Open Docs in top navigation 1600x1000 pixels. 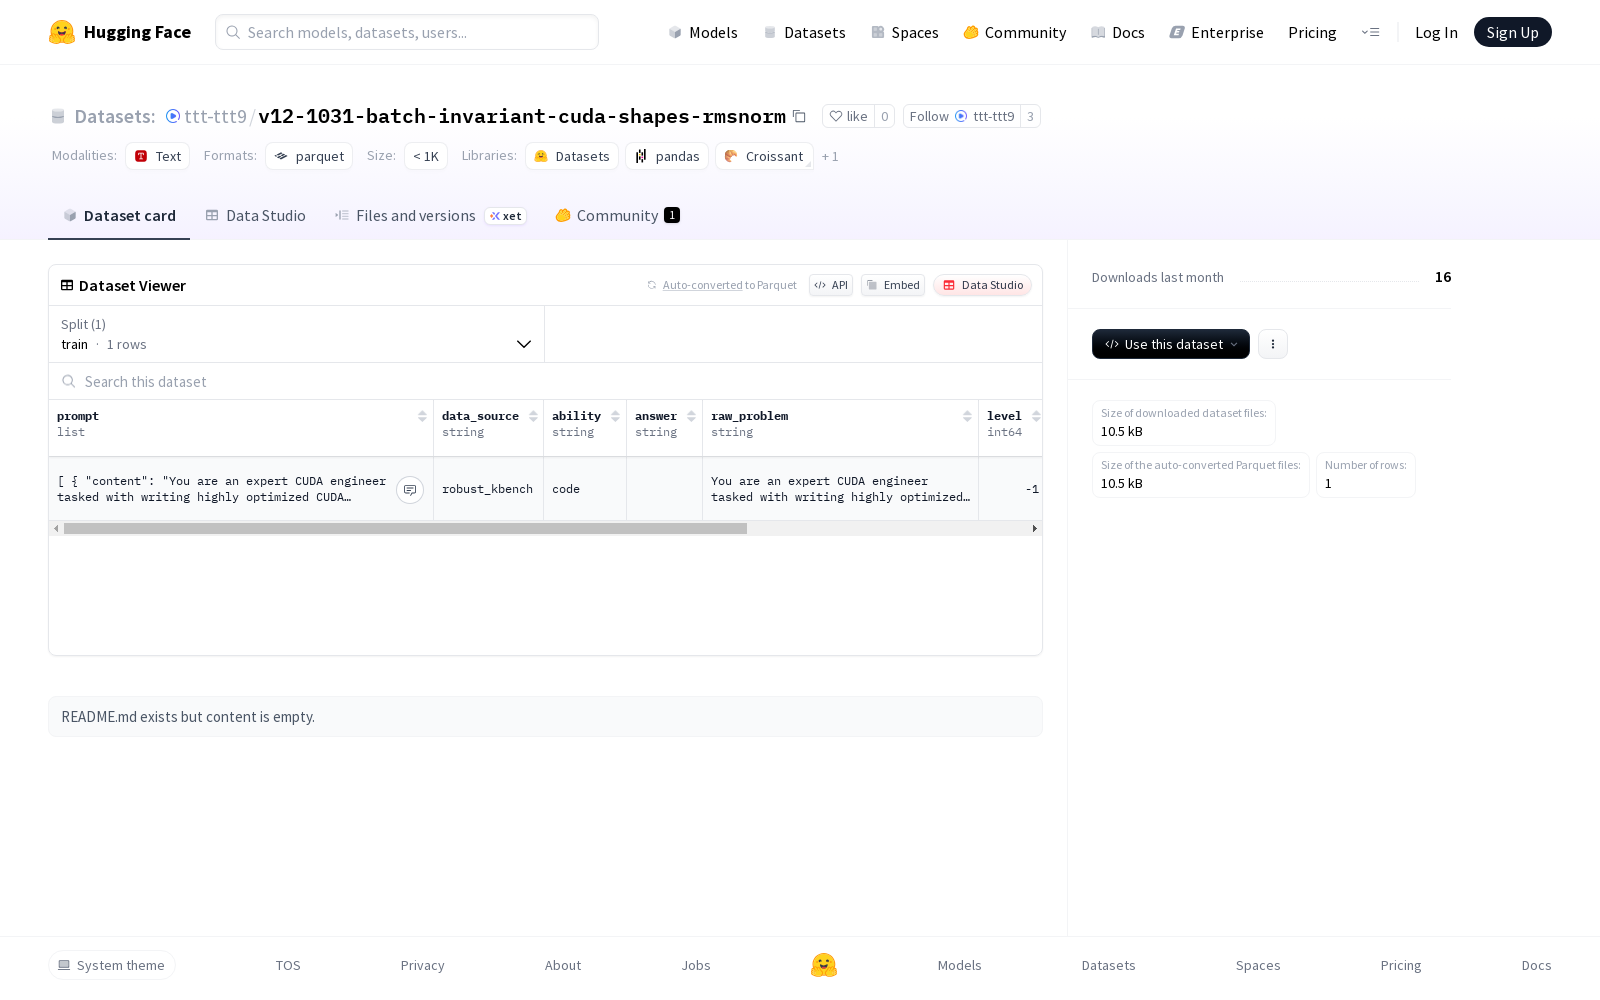click(1118, 32)
